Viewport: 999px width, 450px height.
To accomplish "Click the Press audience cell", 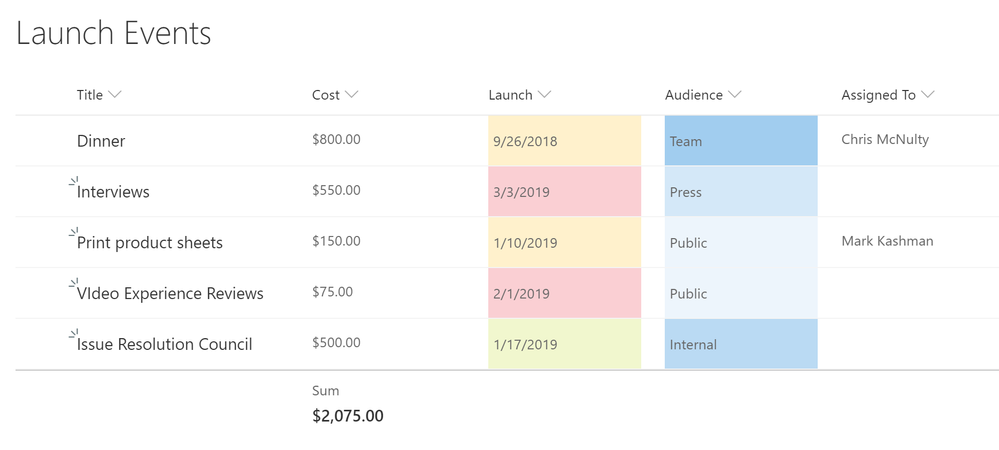I will click(x=741, y=192).
